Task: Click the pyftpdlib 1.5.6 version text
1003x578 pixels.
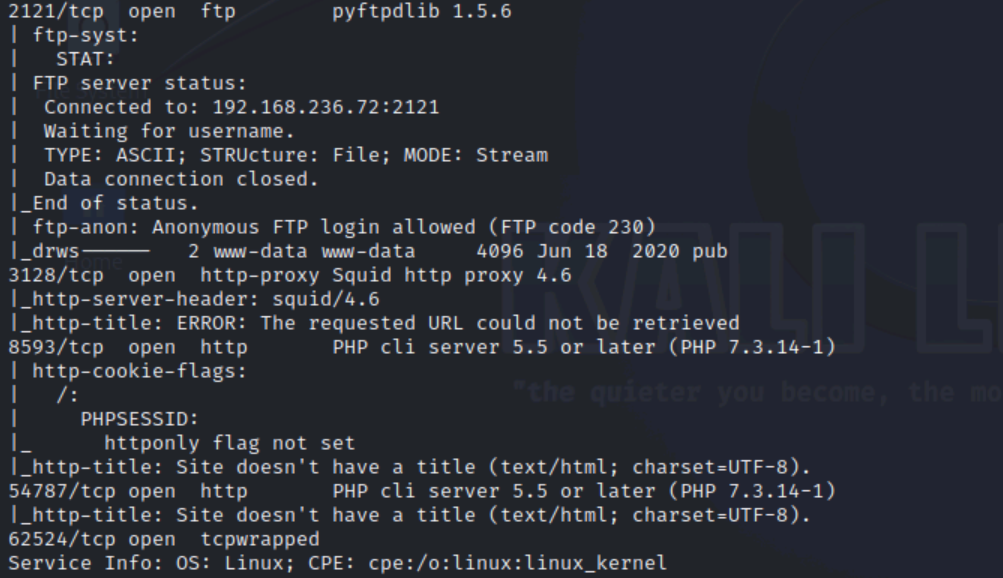Action: 422,12
